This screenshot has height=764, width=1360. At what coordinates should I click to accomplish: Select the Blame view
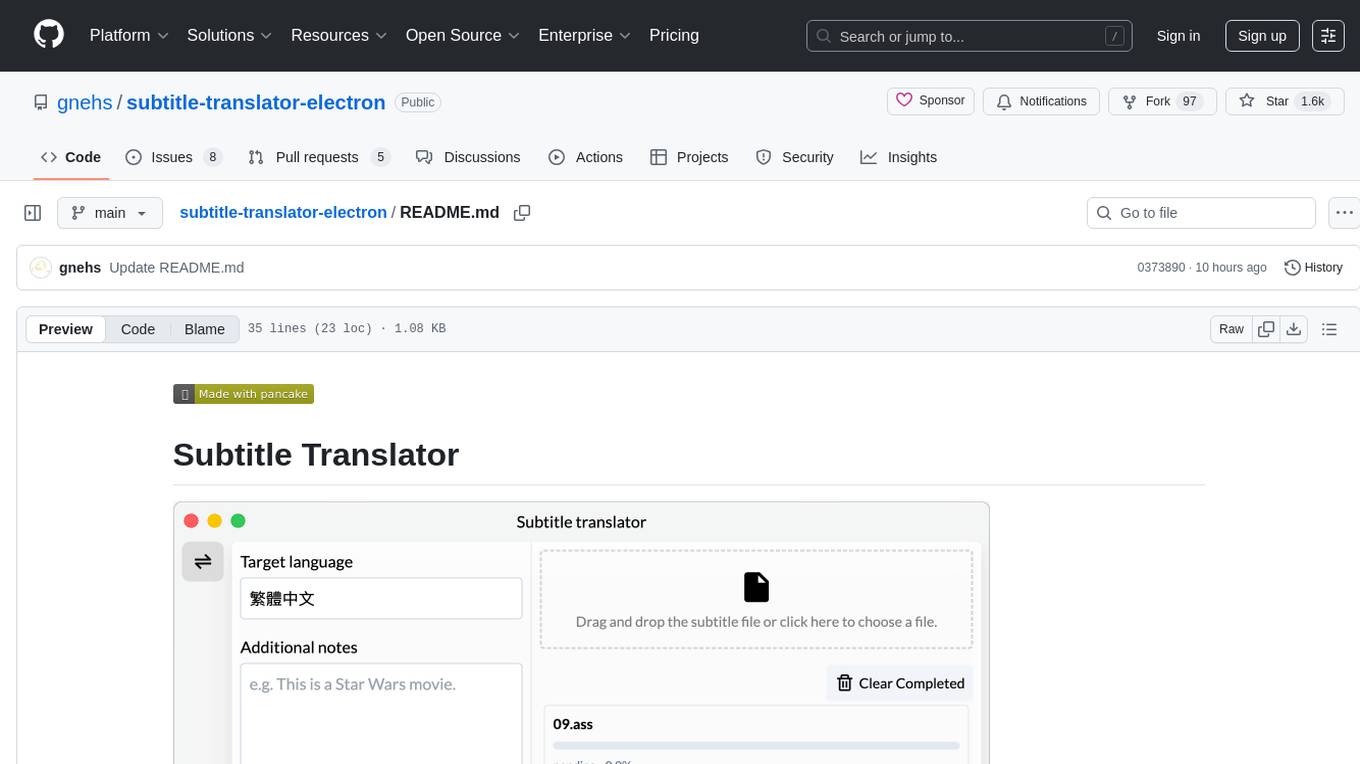pyautogui.click(x=205, y=329)
